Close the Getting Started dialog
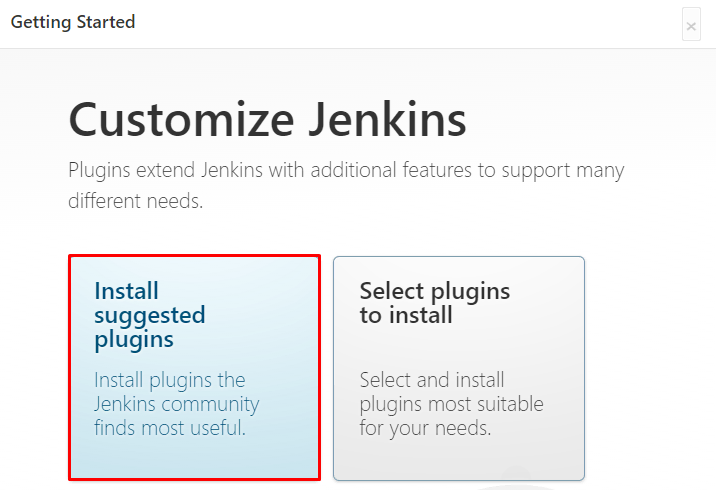The image size is (716, 490). [x=691, y=26]
